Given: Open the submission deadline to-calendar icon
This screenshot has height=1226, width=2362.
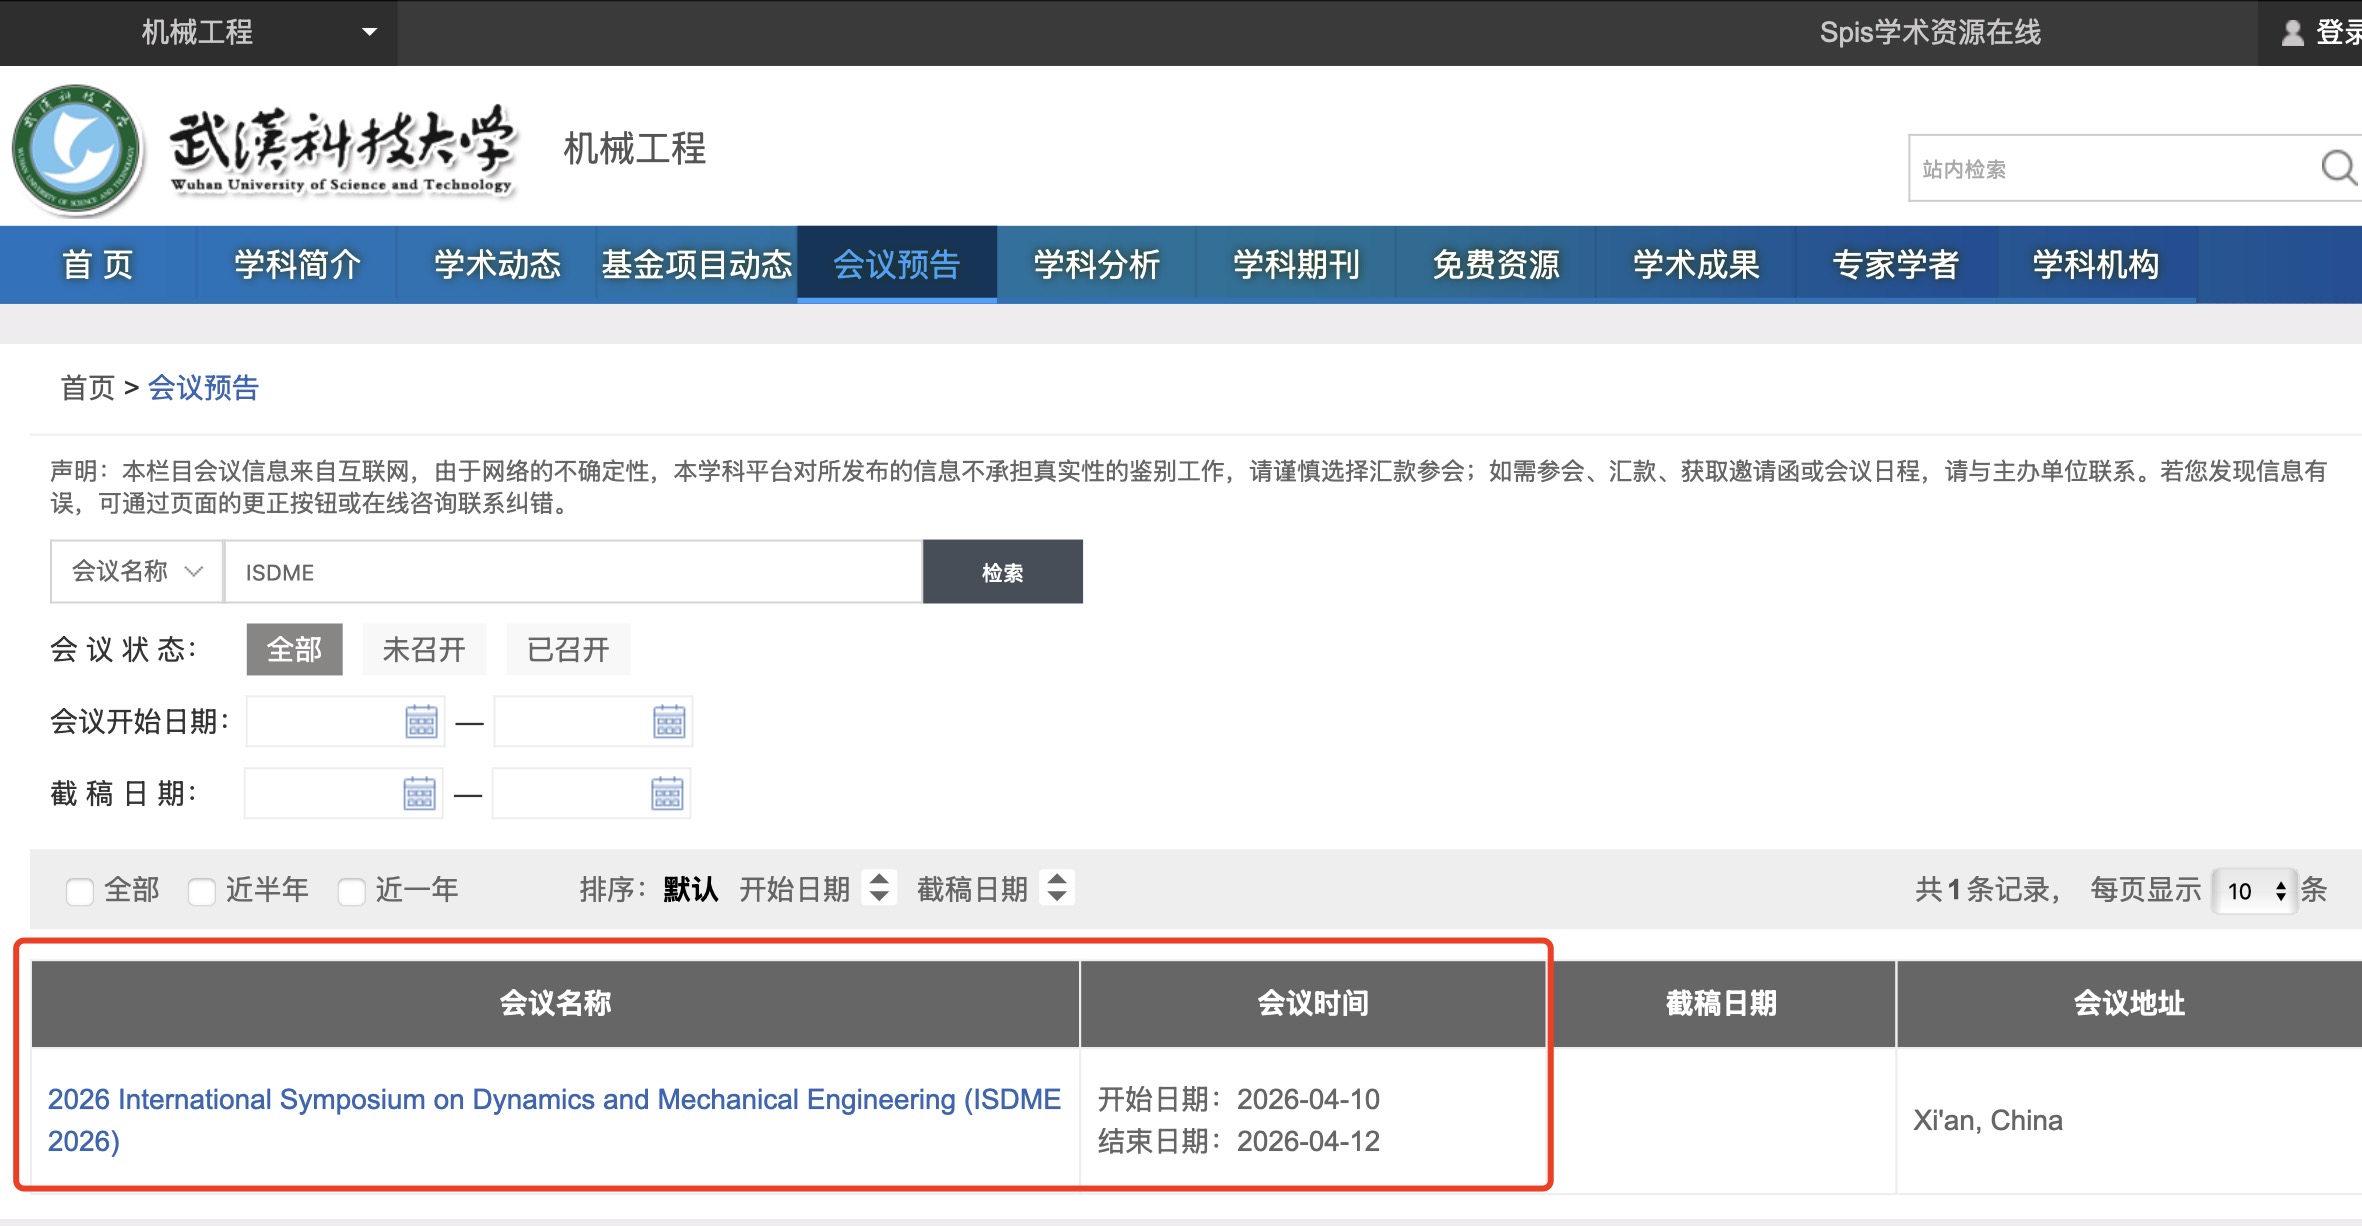Looking at the screenshot, I should pos(666,794).
